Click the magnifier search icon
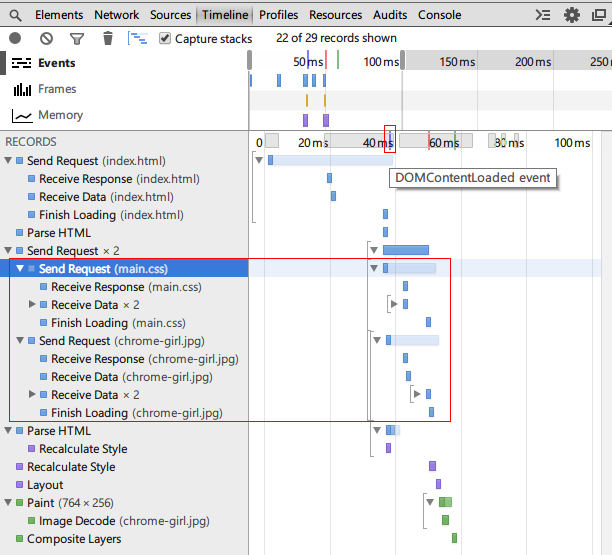 pos(15,15)
